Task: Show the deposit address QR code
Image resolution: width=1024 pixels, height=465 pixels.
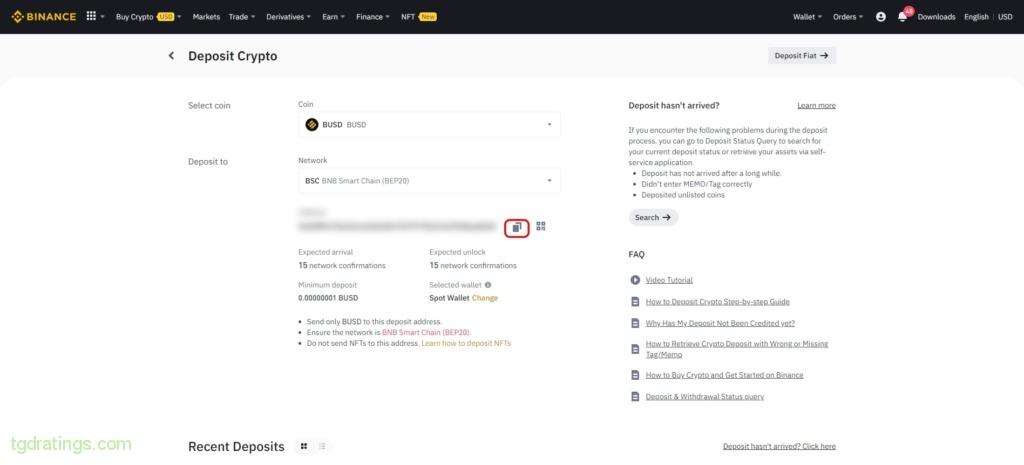Action: pos(541,226)
